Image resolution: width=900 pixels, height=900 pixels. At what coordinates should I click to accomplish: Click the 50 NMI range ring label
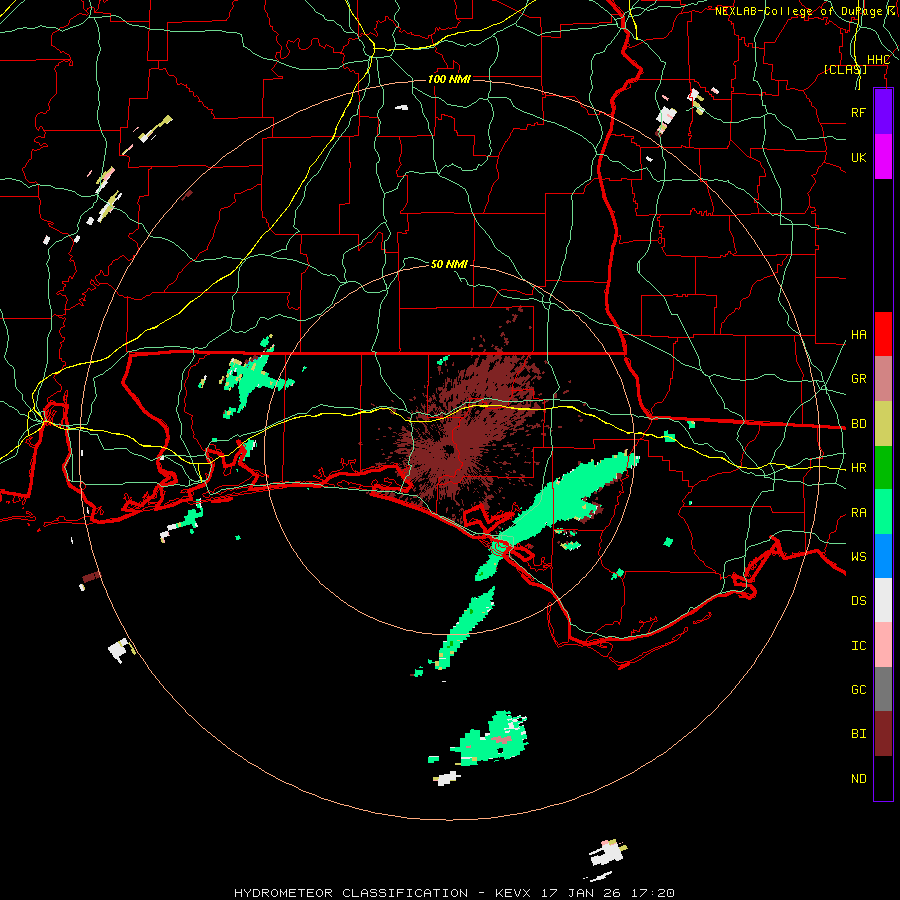(x=449, y=264)
